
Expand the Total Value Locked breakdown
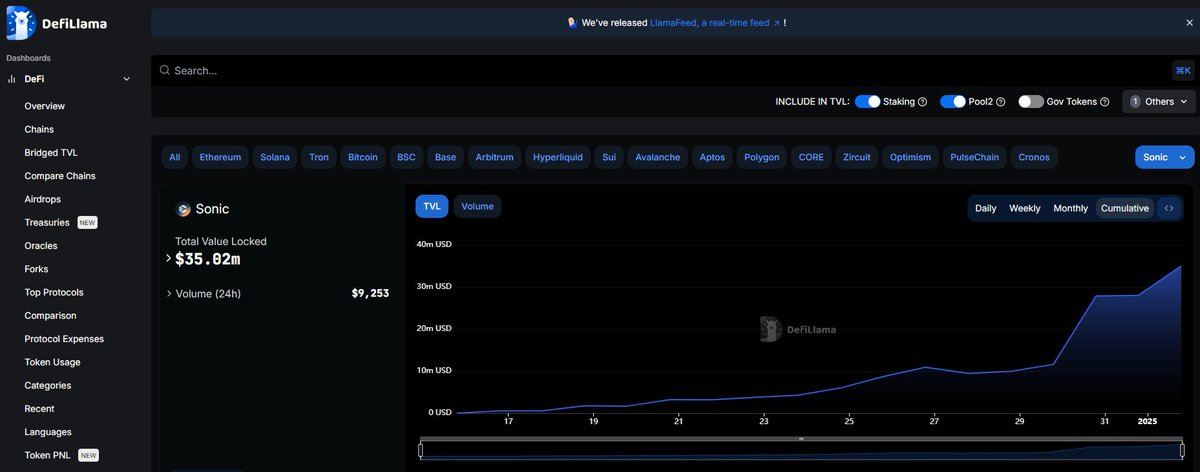(169, 259)
